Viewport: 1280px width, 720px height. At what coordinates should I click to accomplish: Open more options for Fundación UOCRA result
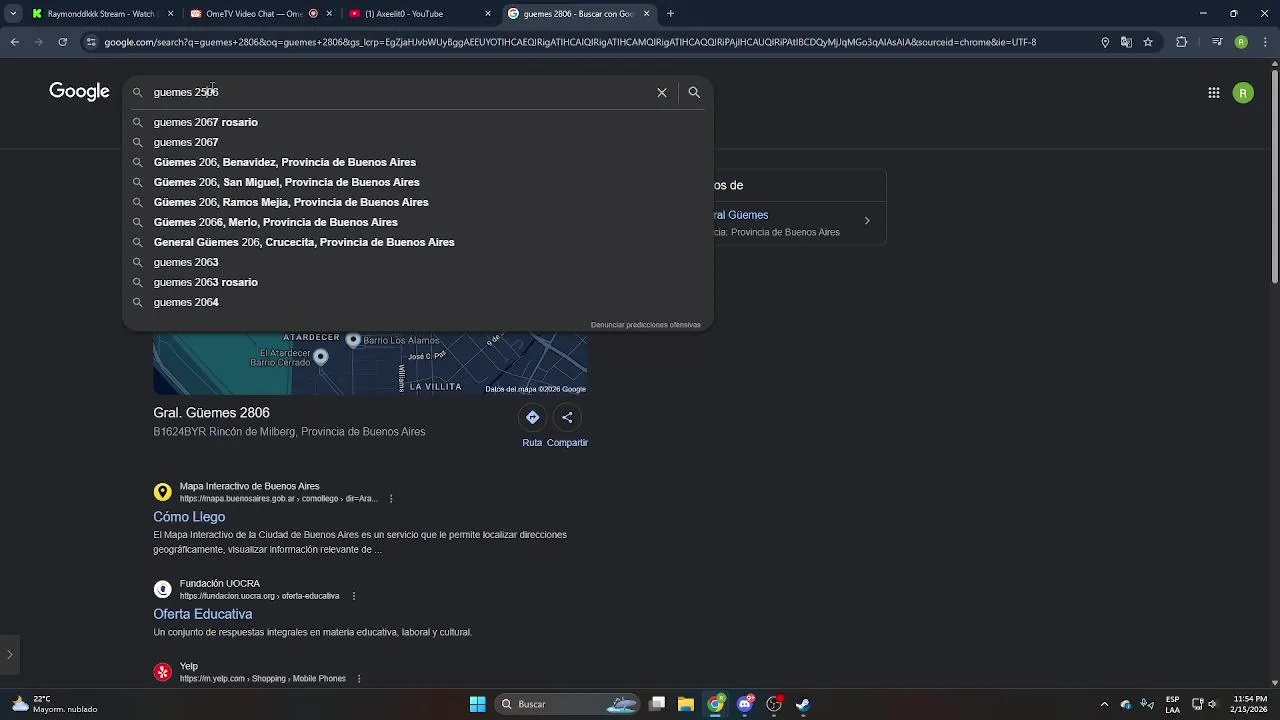(x=353, y=596)
